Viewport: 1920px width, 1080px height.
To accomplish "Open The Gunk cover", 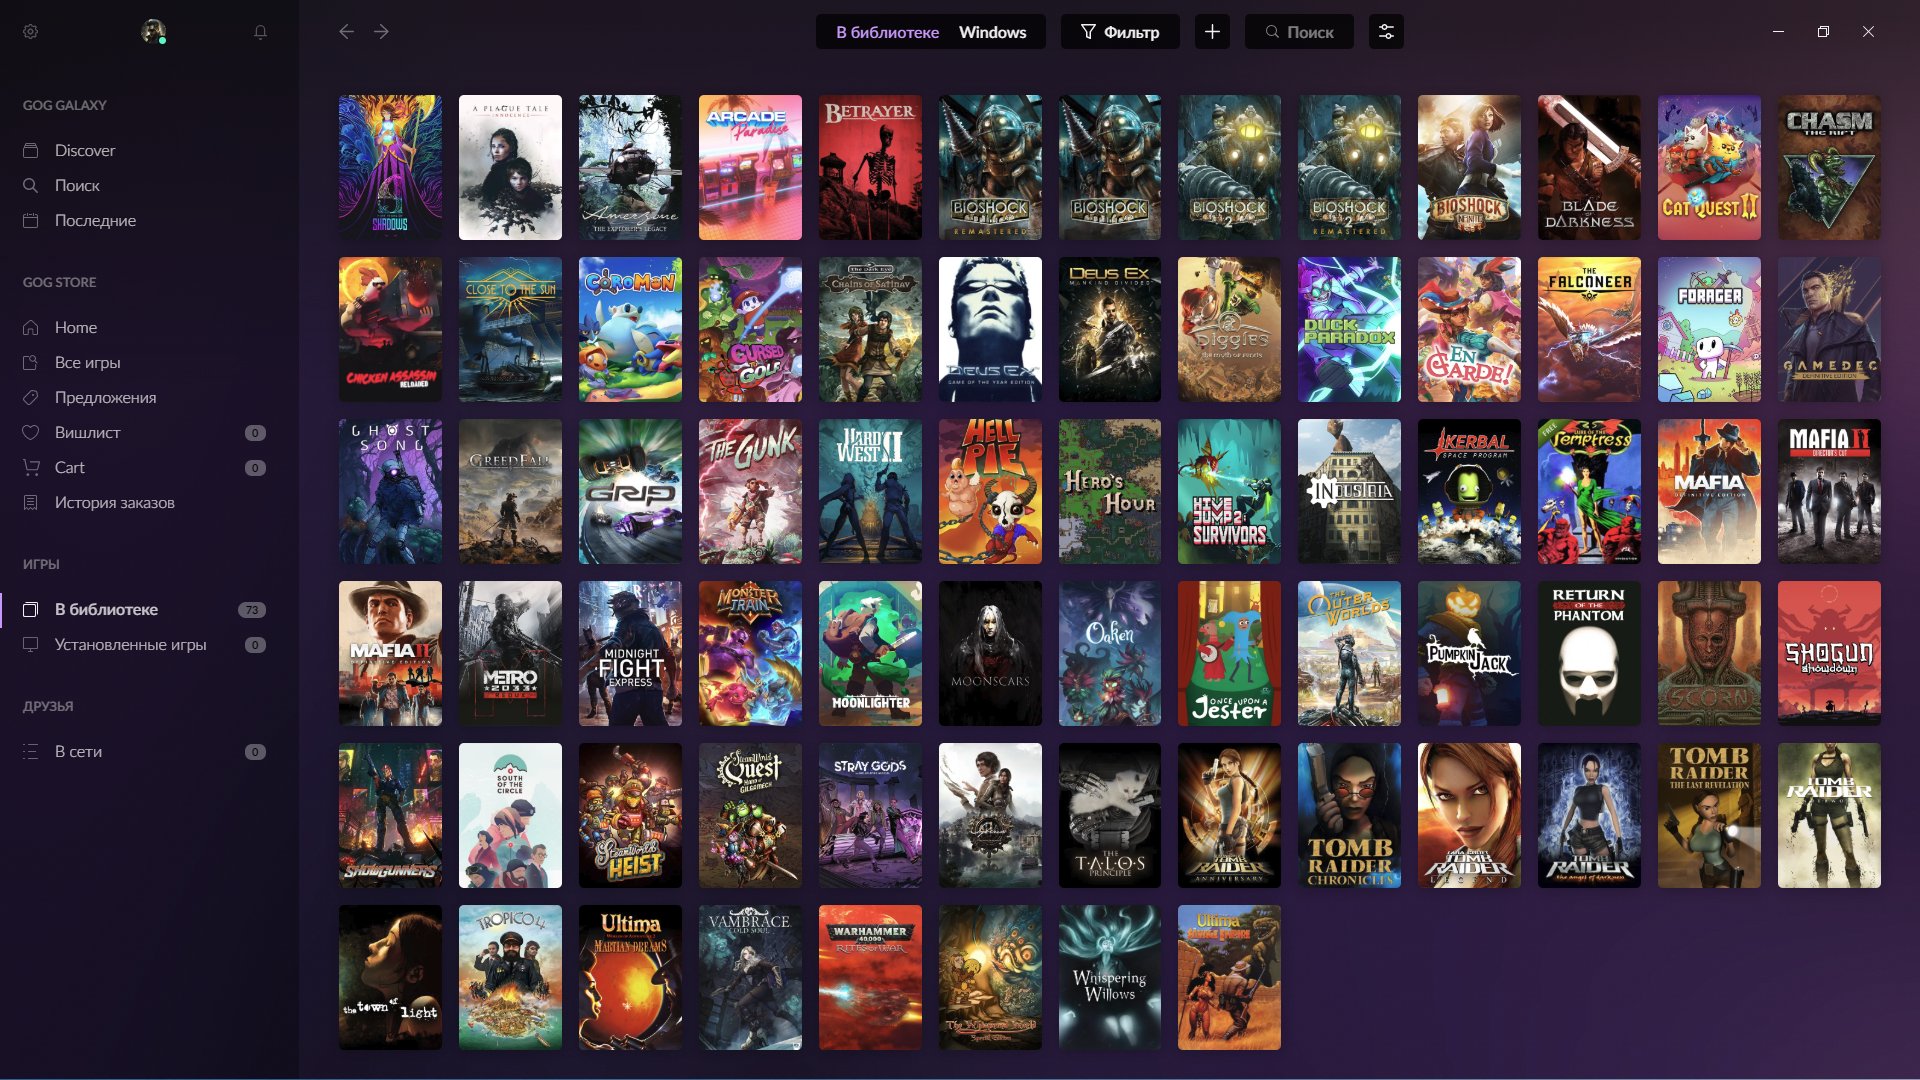I will tap(750, 491).
